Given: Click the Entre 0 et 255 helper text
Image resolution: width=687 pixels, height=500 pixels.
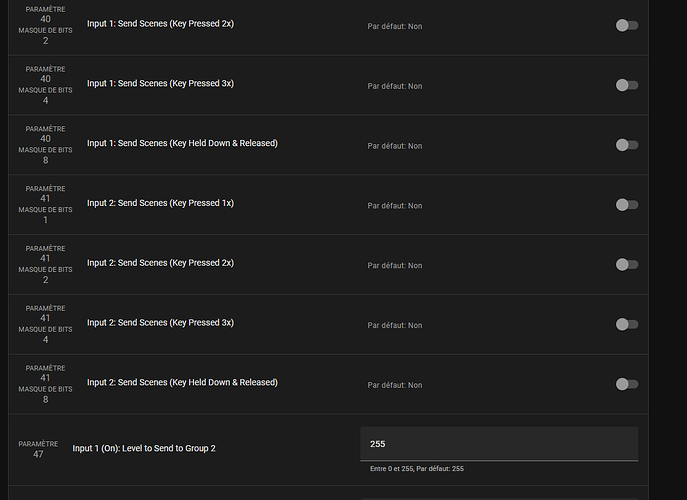Looking at the screenshot, I should 417,468.
